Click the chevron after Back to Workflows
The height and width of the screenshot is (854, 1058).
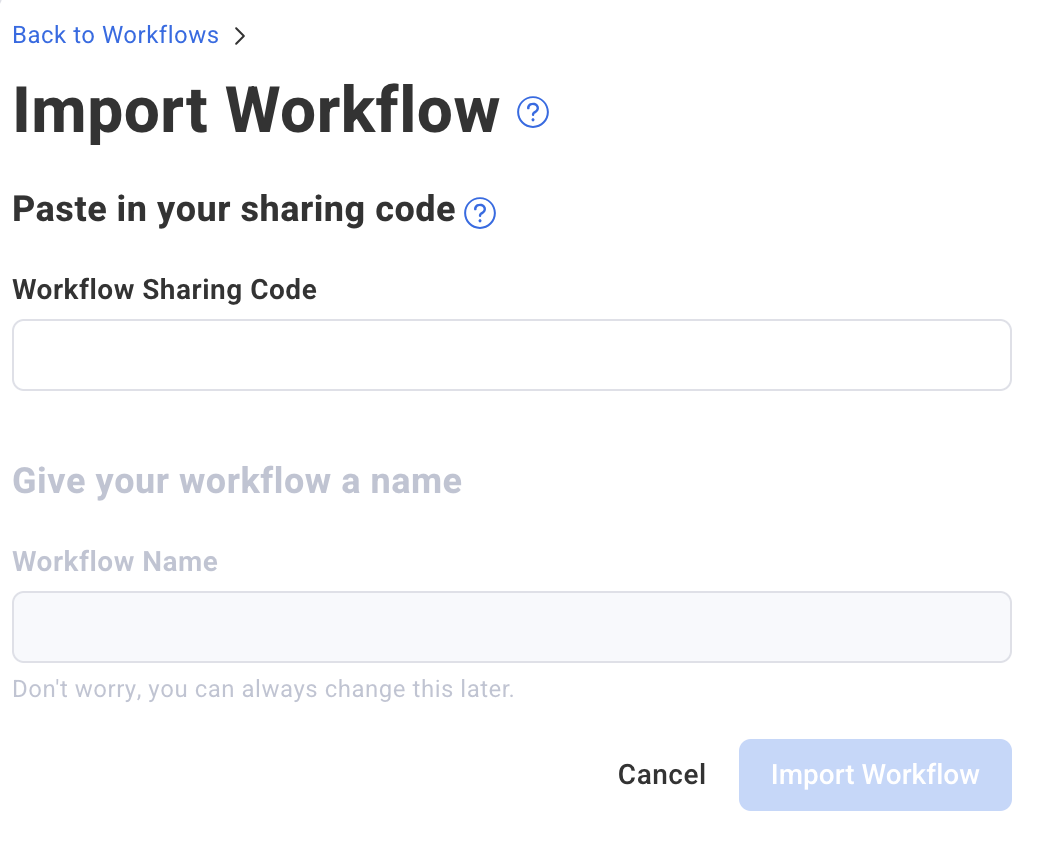(x=240, y=36)
